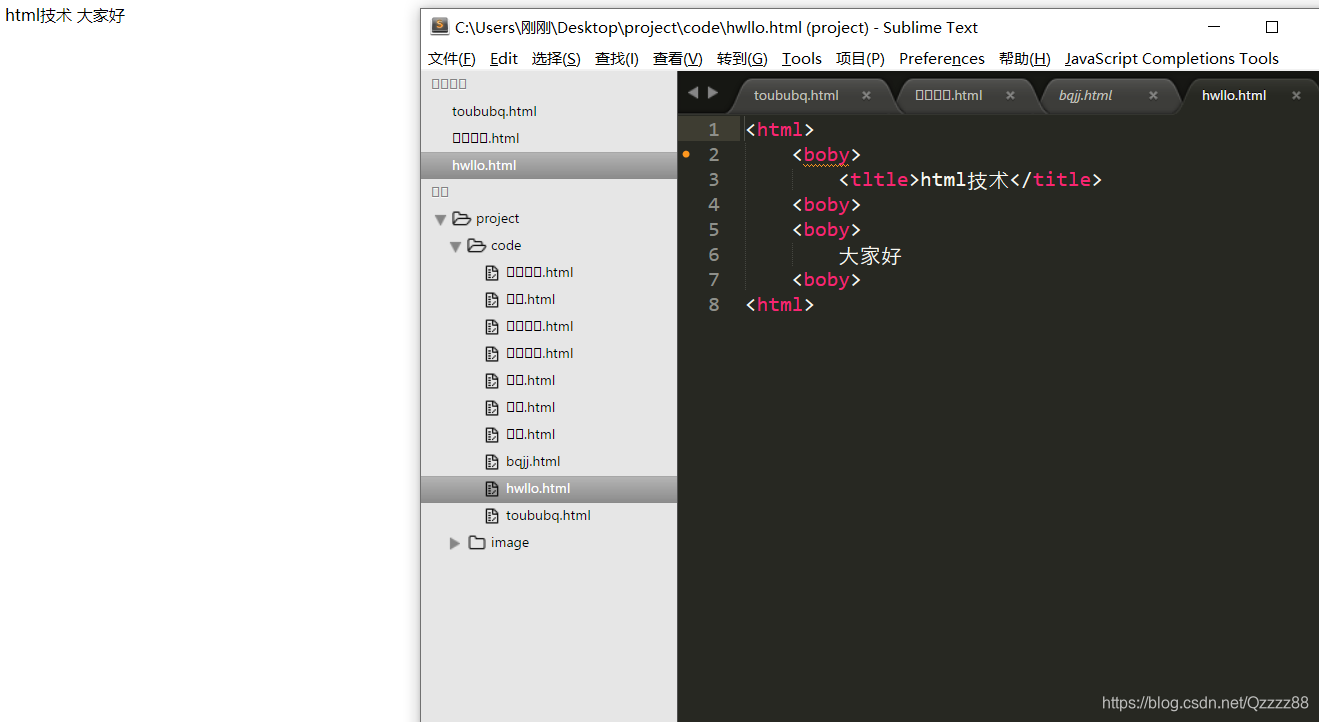Click file icon beside hwllo.html in folder tree
1319x722 pixels.
point(491,488)
